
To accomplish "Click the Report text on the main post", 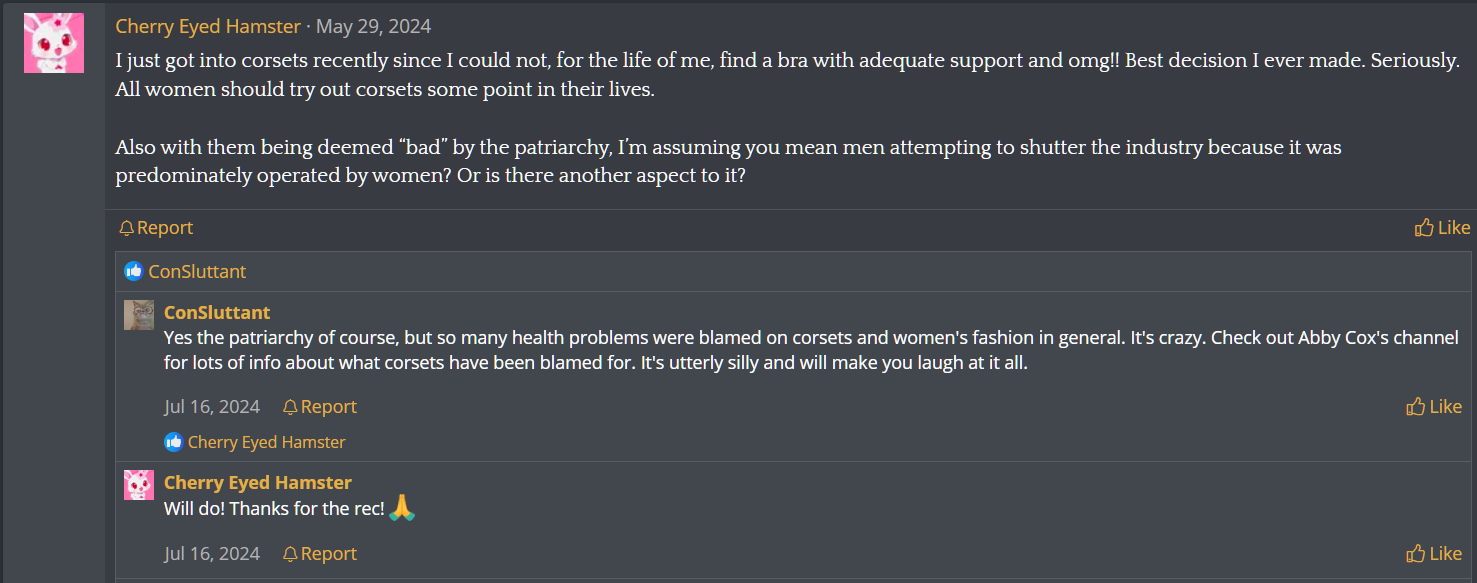I will coord(165,228).
